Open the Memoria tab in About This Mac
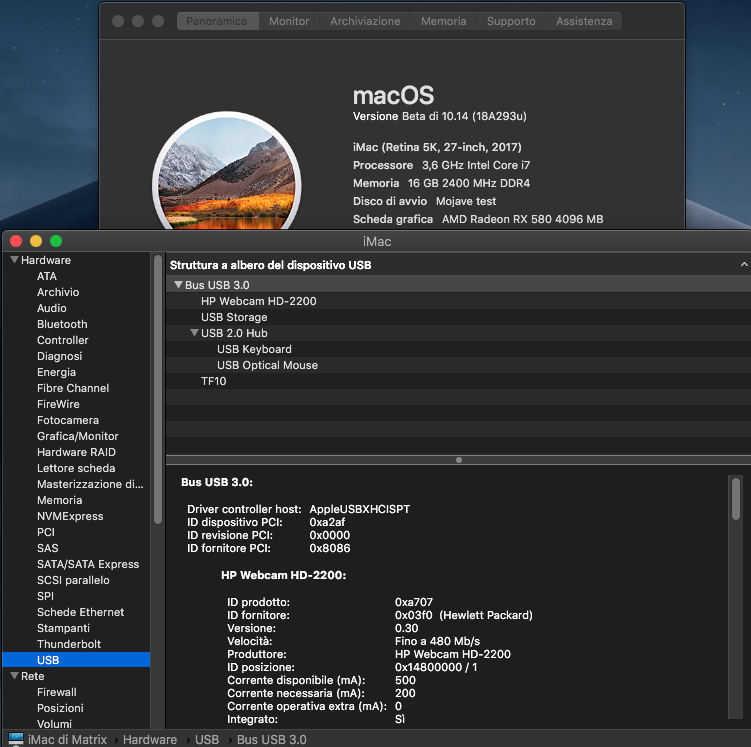Viewport: 751px width, 747px height. (444, 21)
